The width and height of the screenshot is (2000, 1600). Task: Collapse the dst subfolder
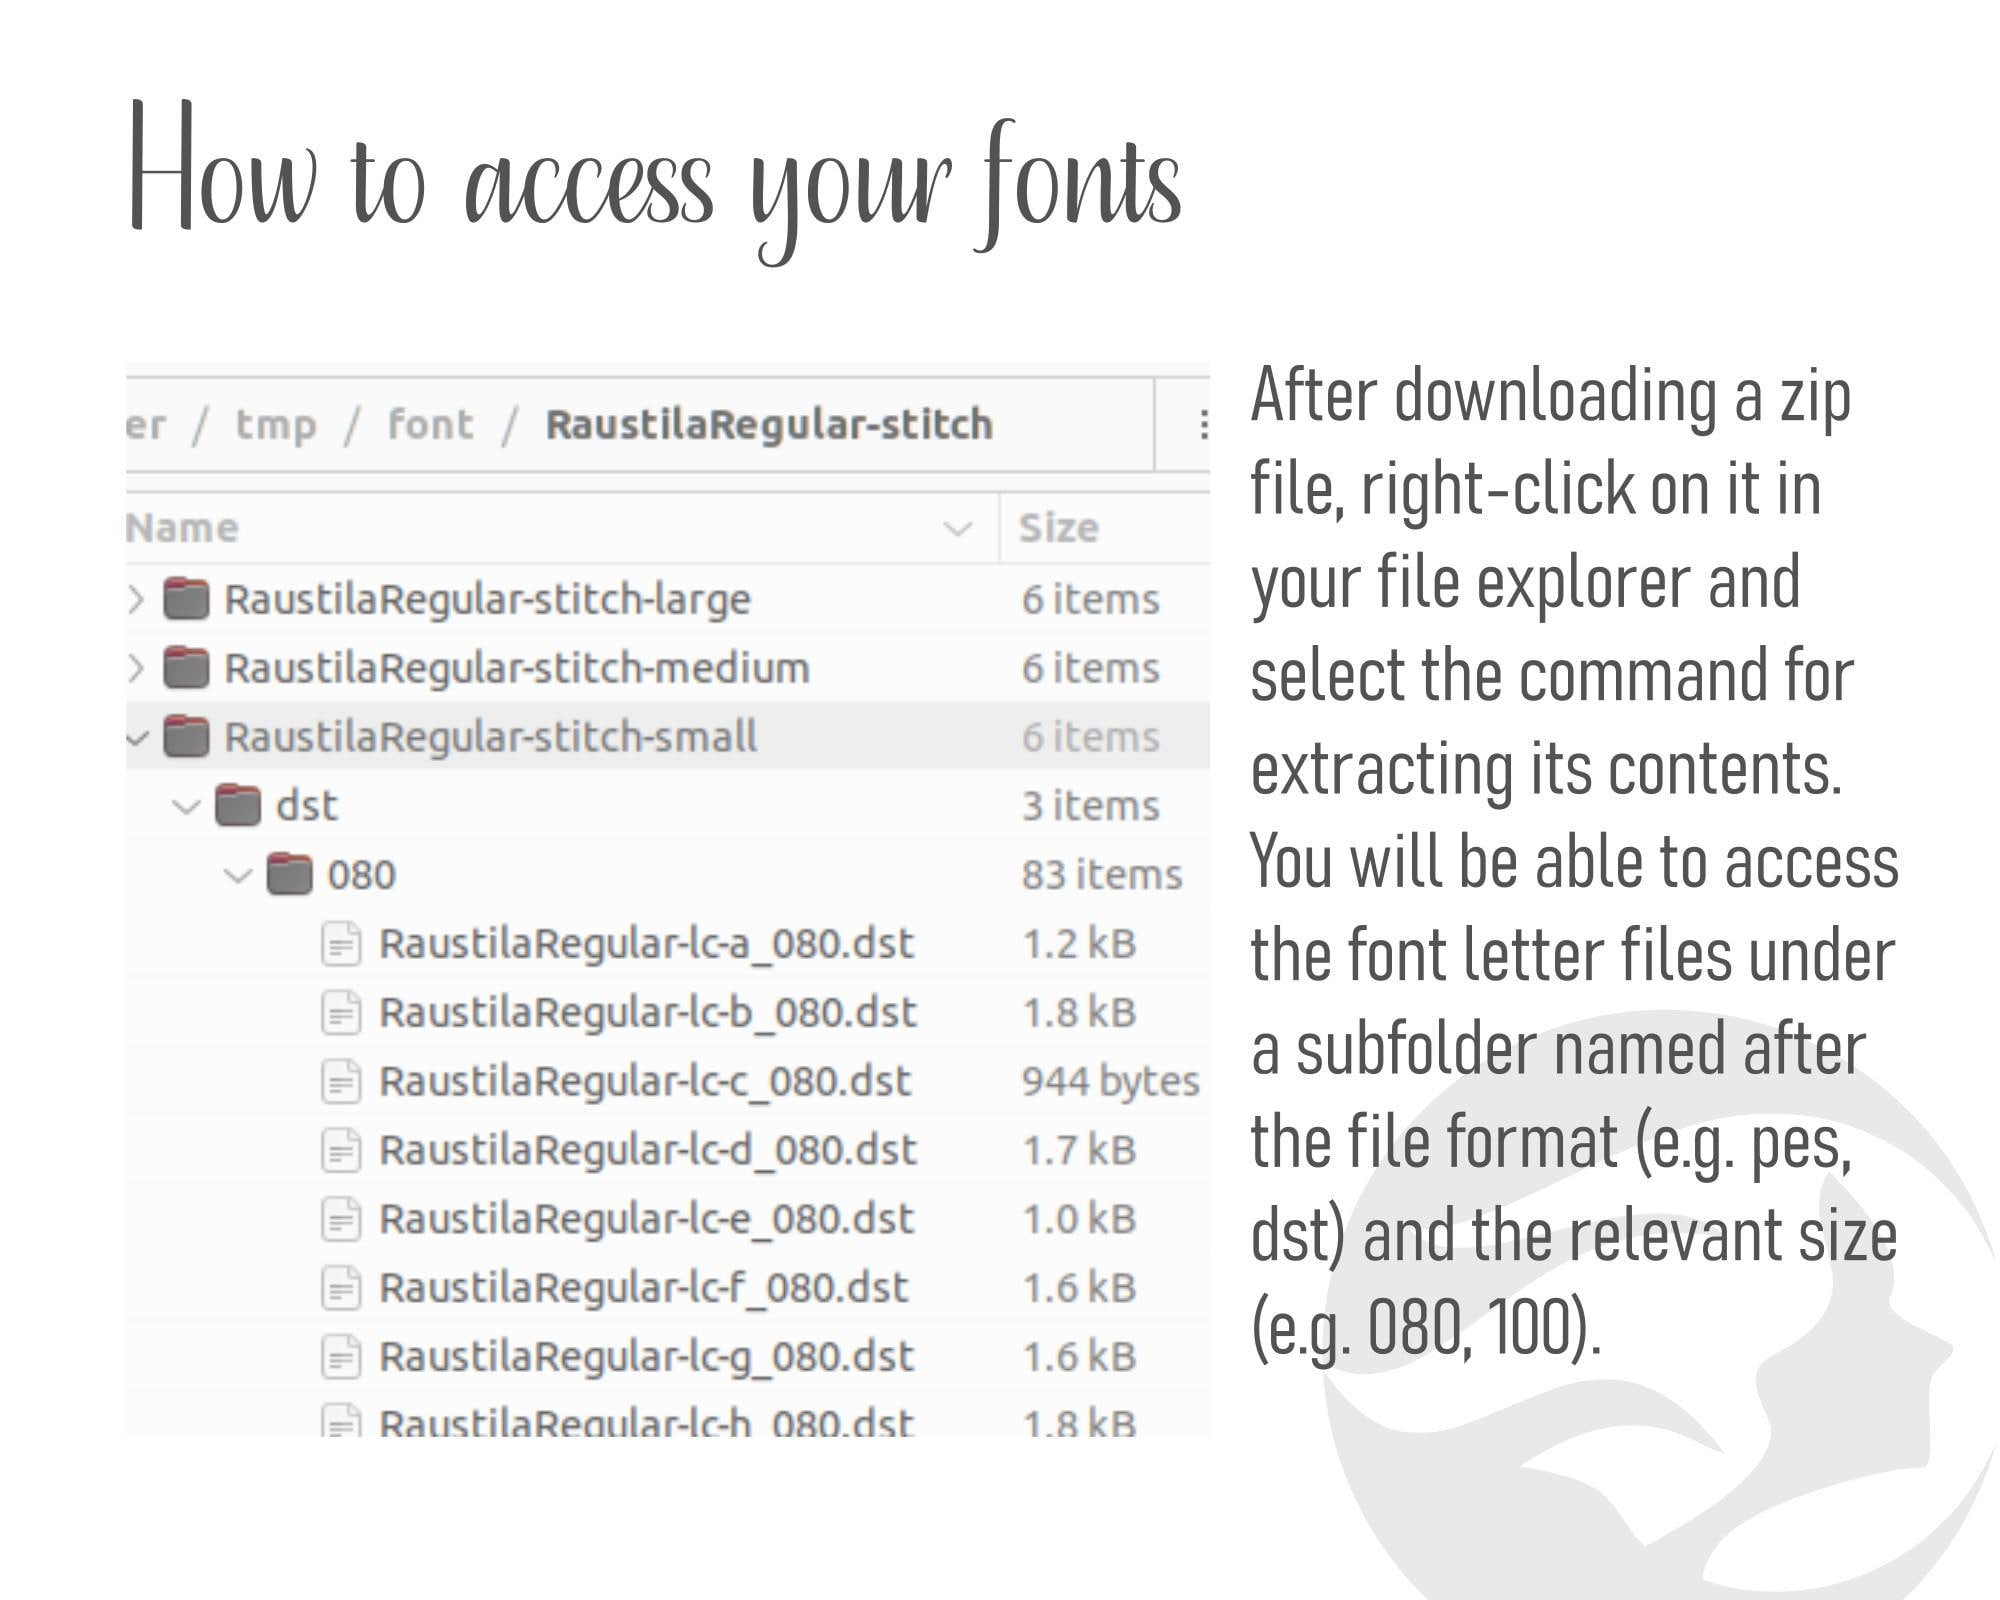(187, 807)
